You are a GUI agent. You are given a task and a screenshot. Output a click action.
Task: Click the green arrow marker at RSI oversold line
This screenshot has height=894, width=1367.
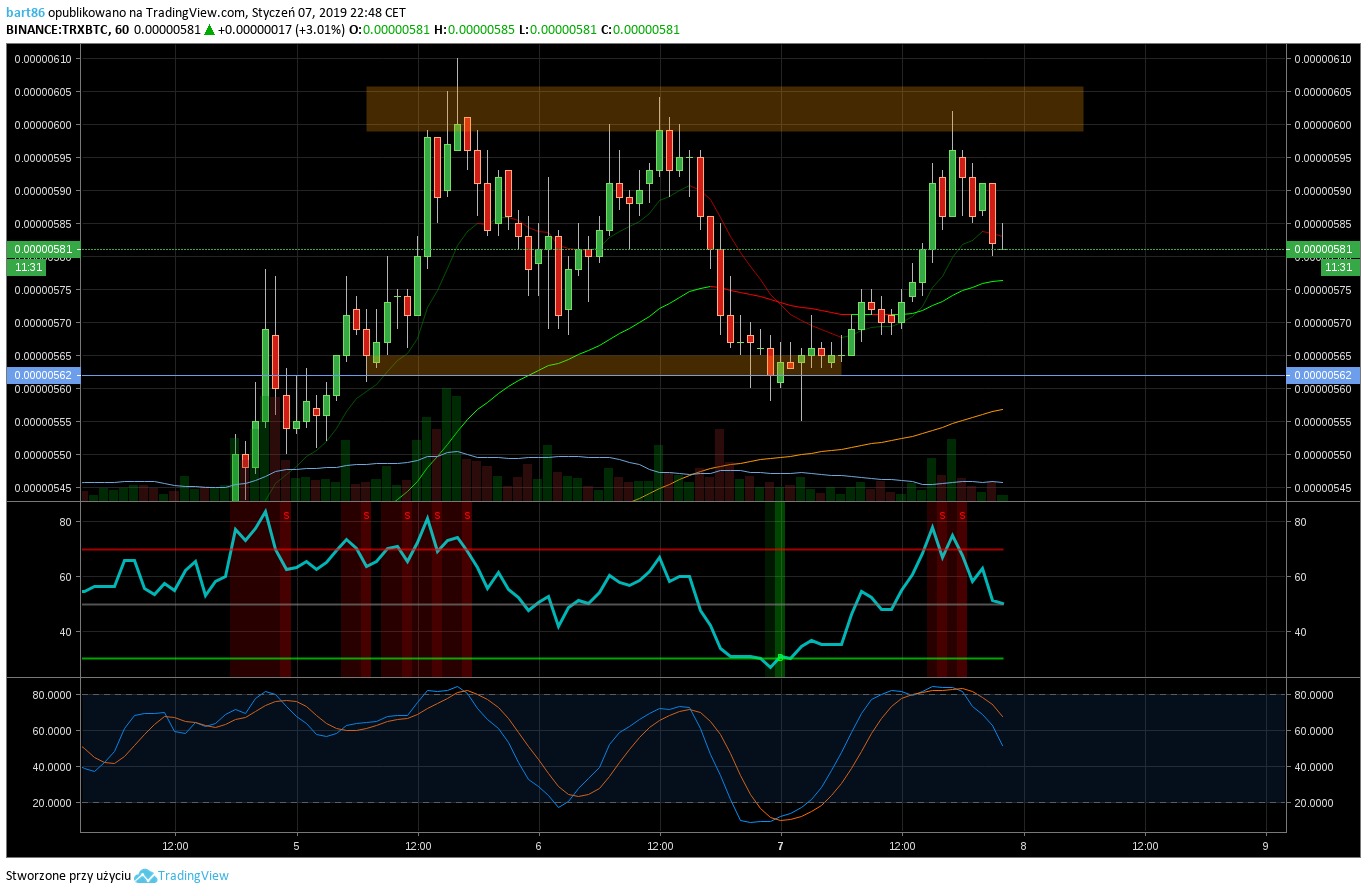[781, 657]
